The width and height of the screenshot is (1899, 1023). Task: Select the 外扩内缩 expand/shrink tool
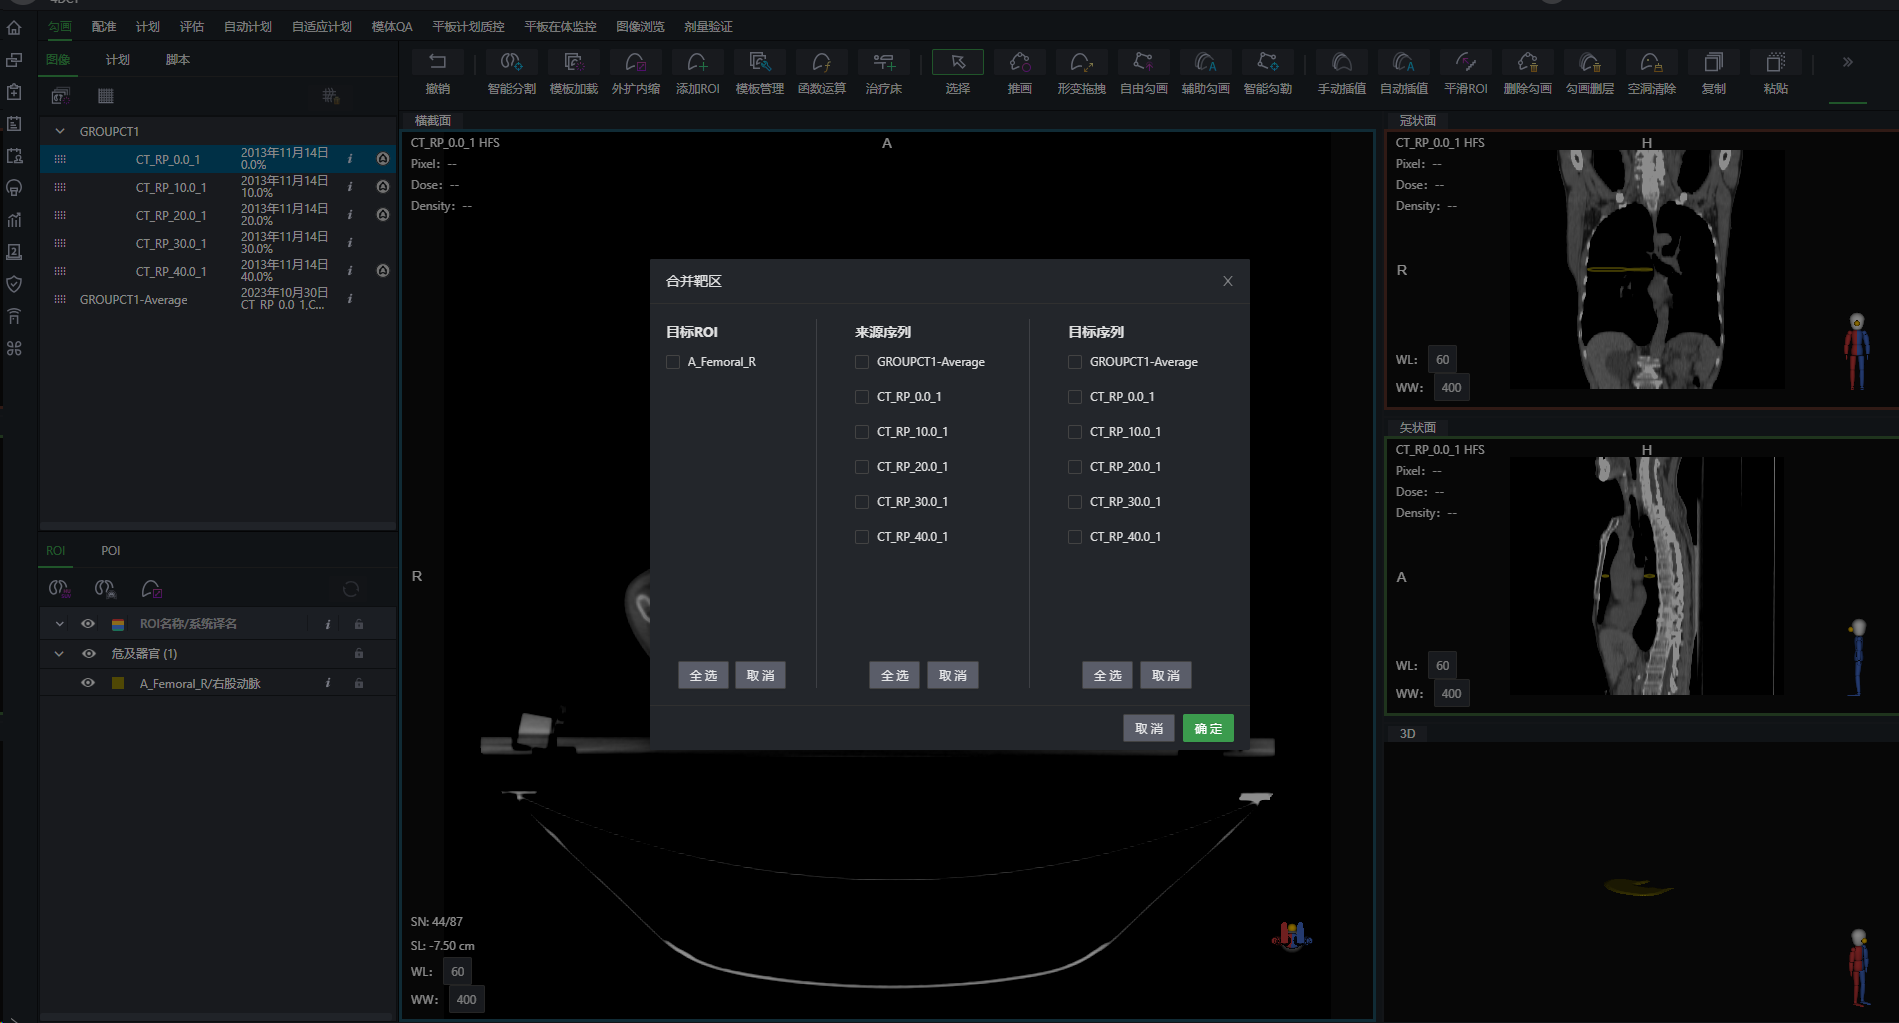[x=636, y=63]
